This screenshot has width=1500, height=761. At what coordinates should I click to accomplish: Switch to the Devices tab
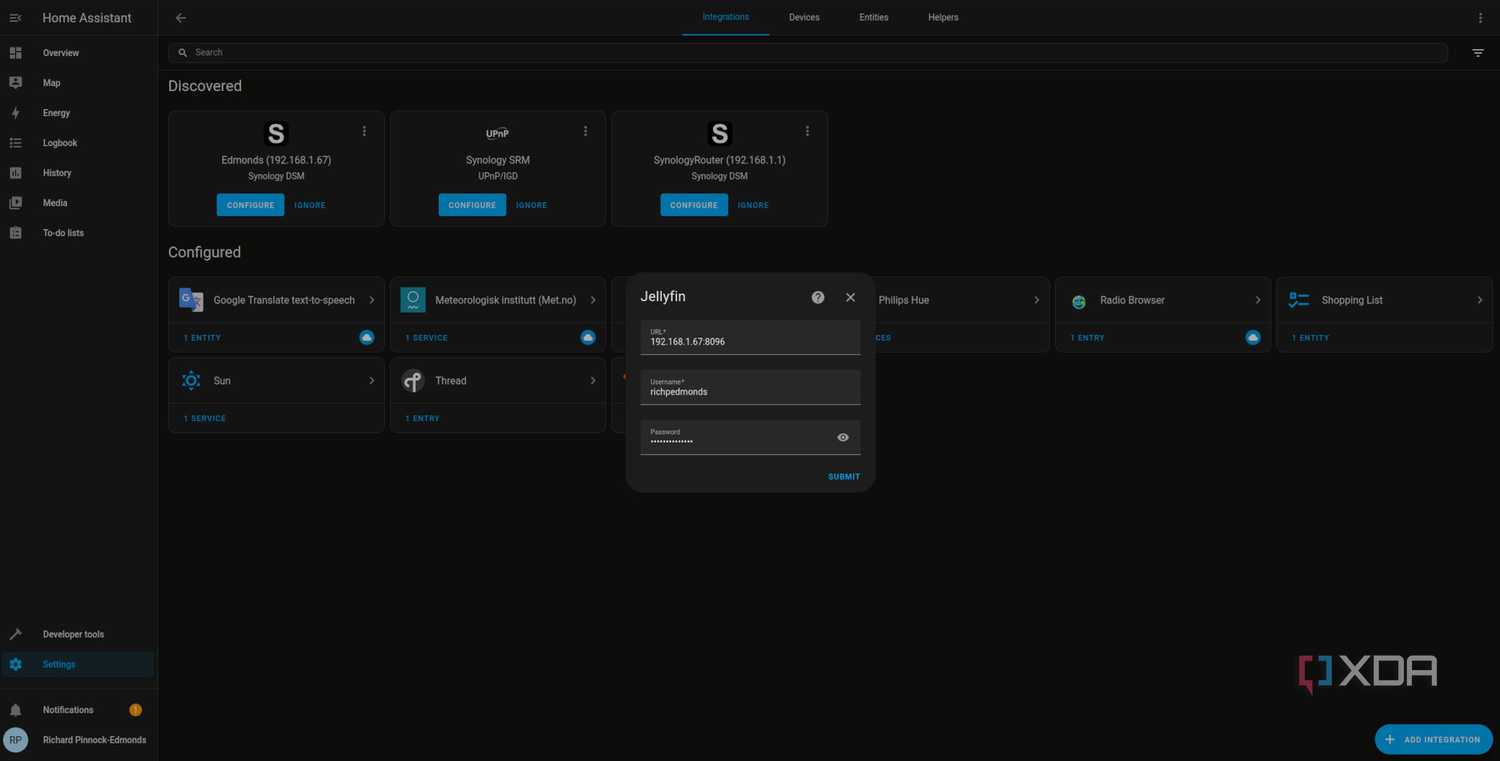[804, 17]
